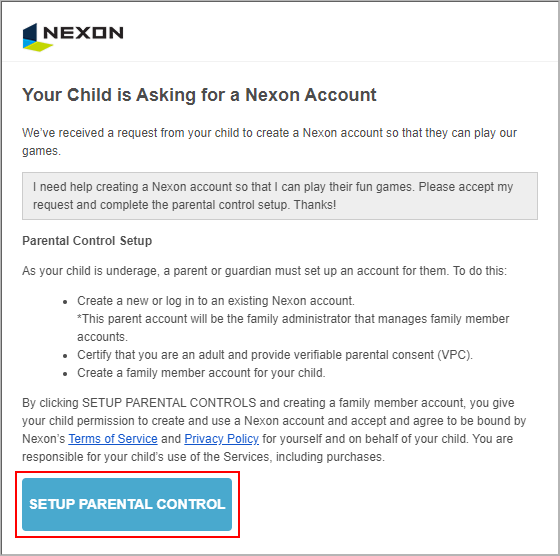Screen dimensions: 560x556
Task: Click the 'Create a new or log in' step
Action: point(216,301)
